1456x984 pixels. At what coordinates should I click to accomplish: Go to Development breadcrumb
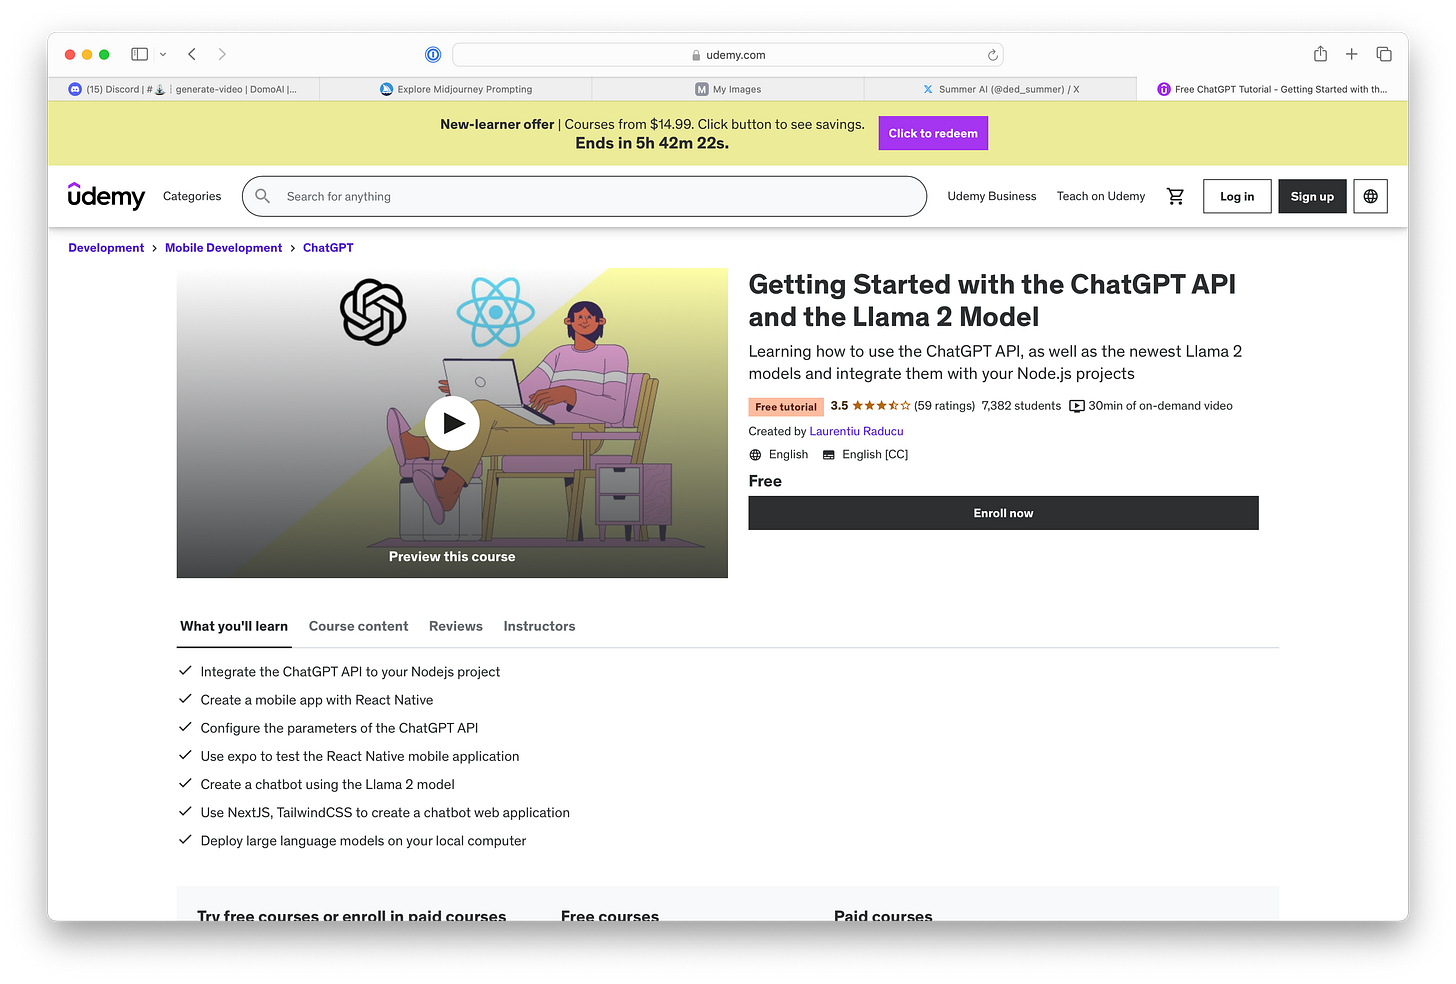click(106, 248)
